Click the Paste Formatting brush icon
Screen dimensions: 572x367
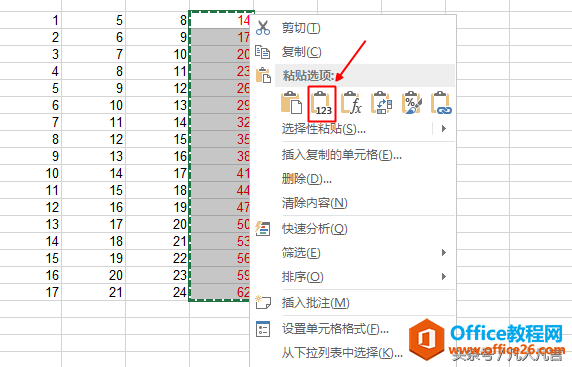pos(411,103)
